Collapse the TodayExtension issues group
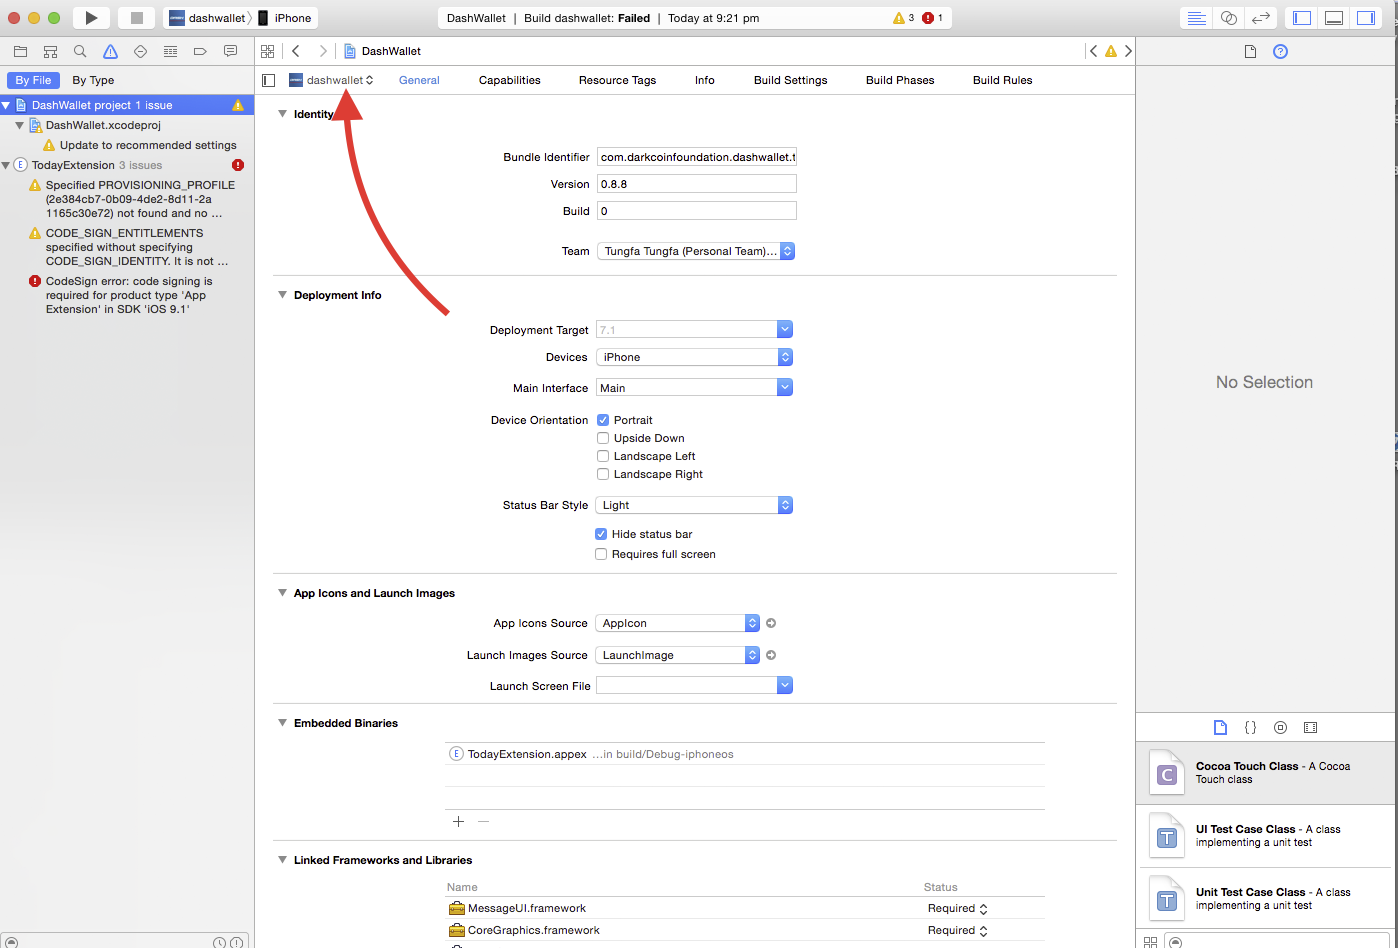The width and height of the screenshot is (1398, 948). pos(6,165)
